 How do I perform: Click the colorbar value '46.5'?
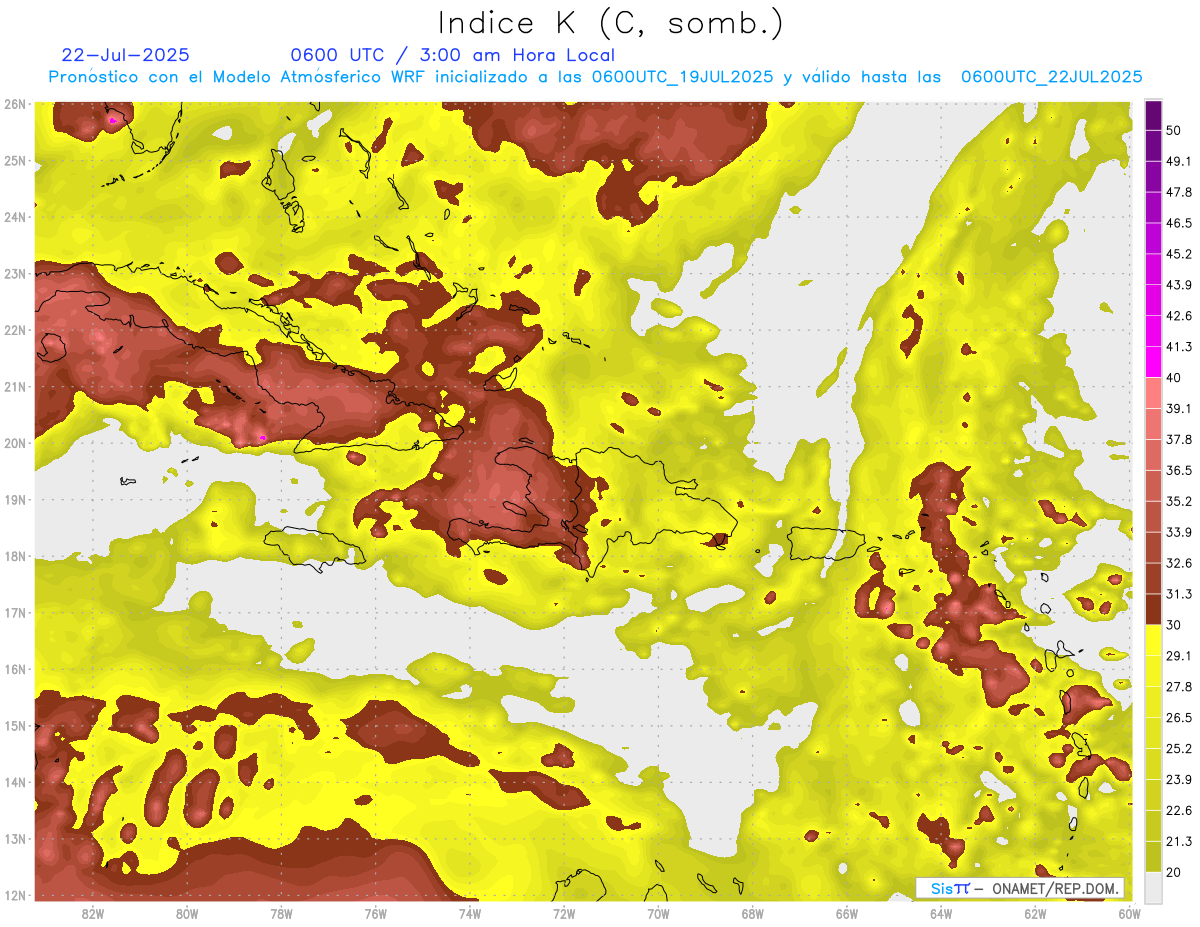pyautogui.click(x=1179, y=223)
